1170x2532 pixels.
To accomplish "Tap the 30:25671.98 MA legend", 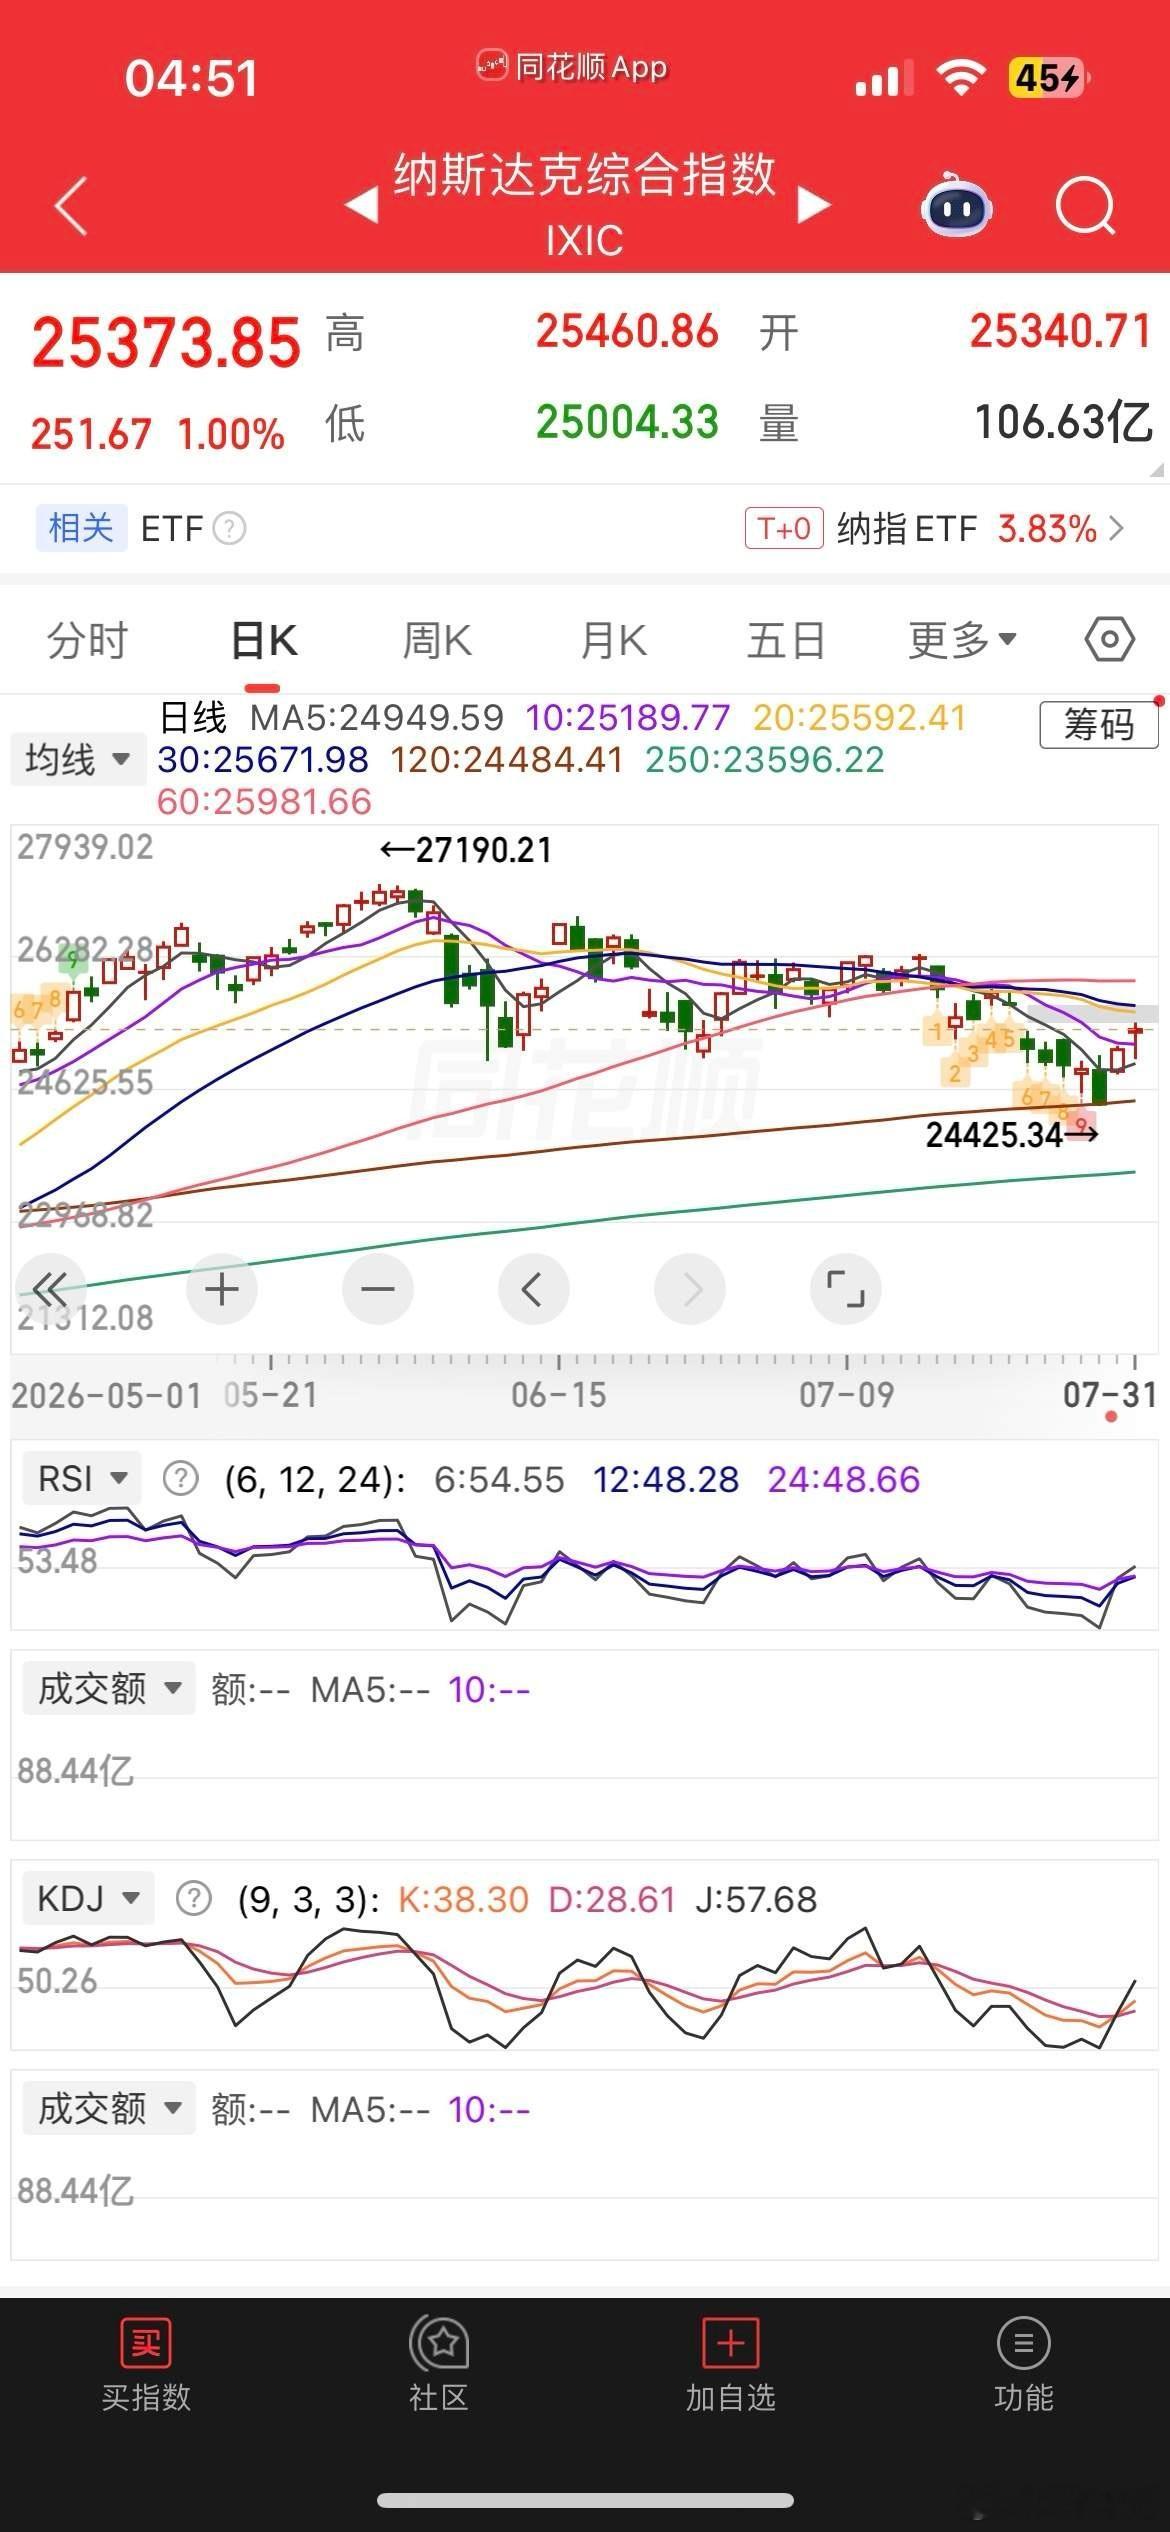I will pos(263,760).
